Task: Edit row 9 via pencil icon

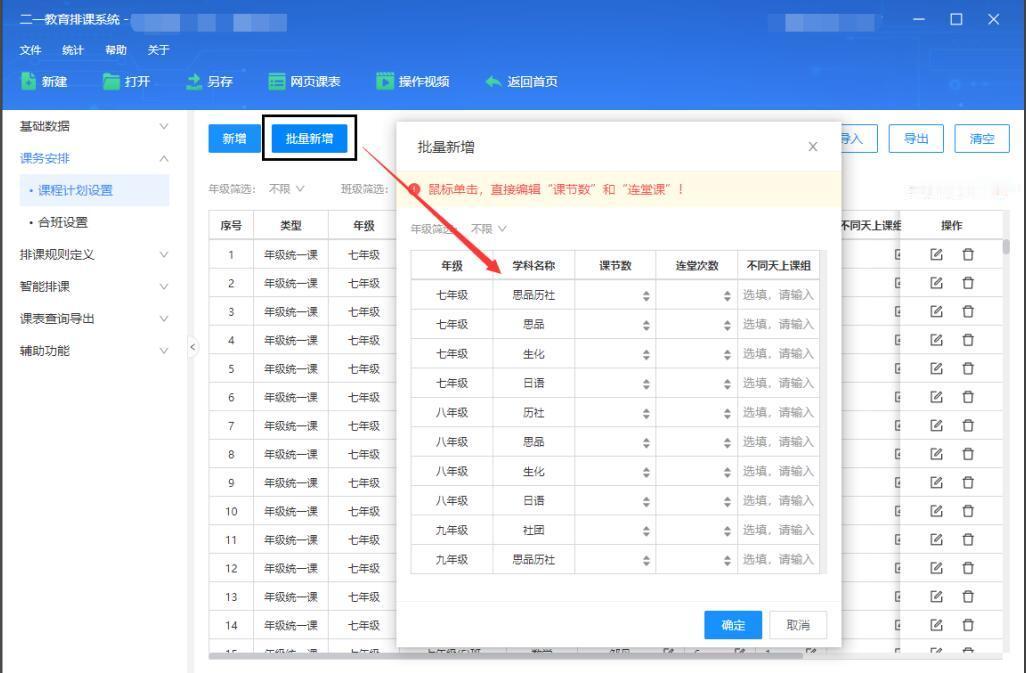Action: [936, 483]
